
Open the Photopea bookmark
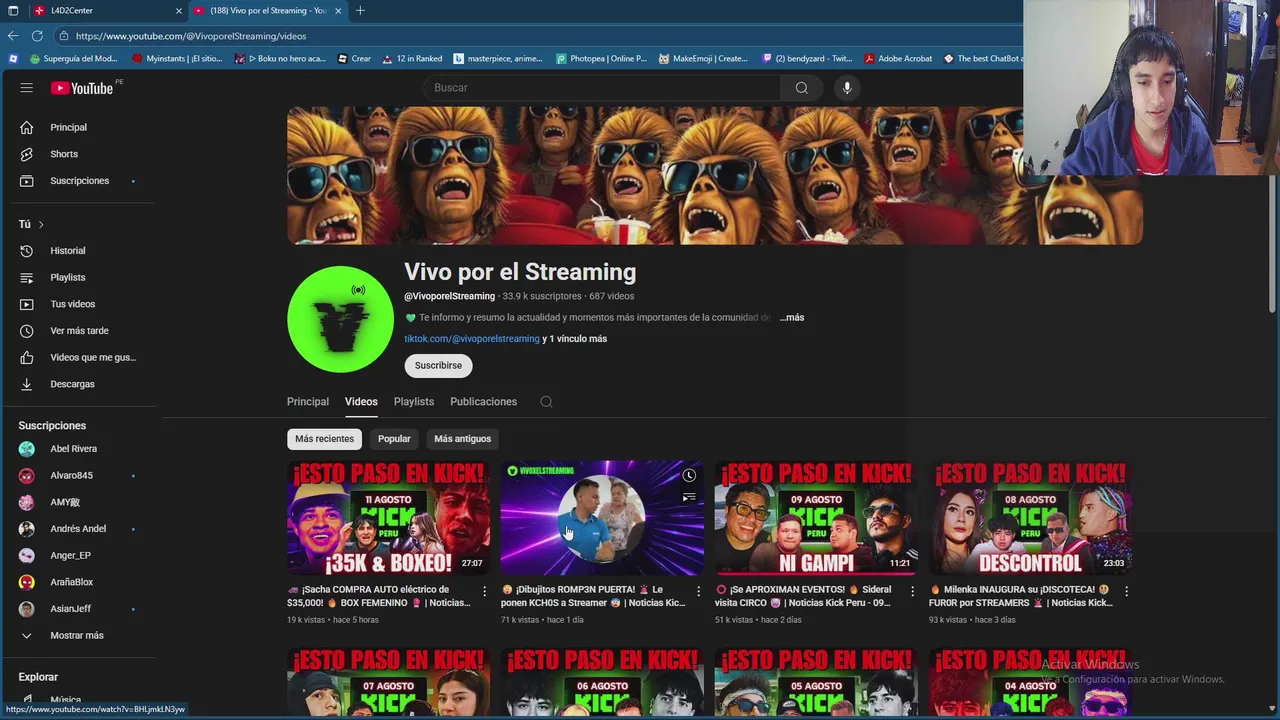(x=601, y=59)
